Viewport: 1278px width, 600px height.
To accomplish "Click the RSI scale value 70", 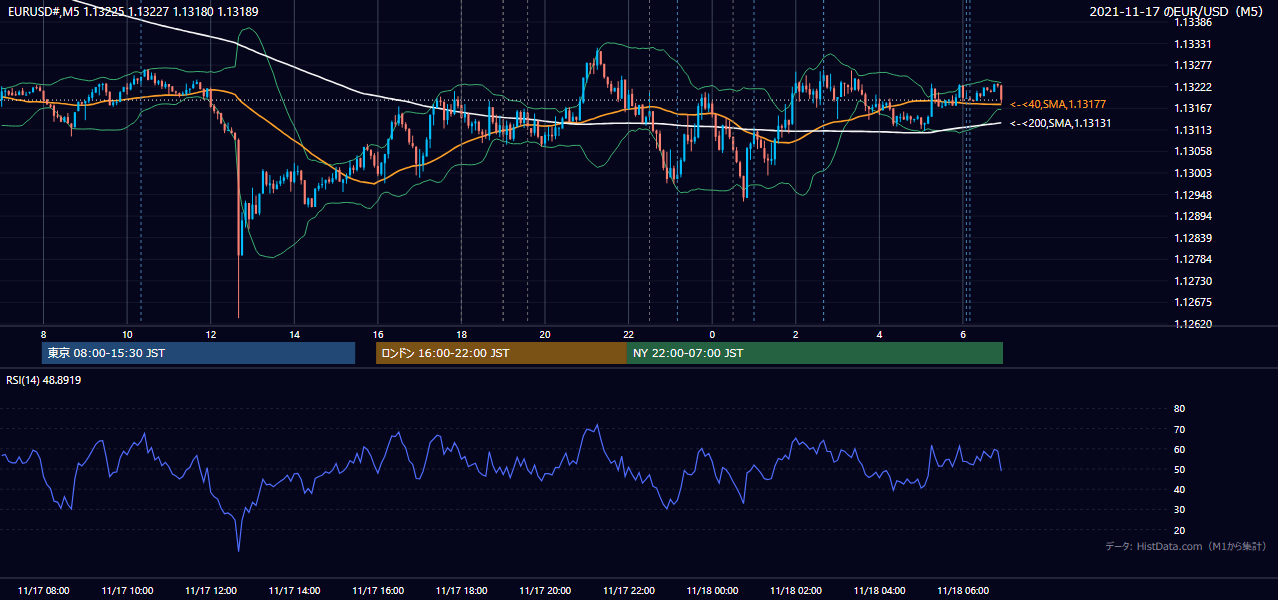I will 1179,429.
